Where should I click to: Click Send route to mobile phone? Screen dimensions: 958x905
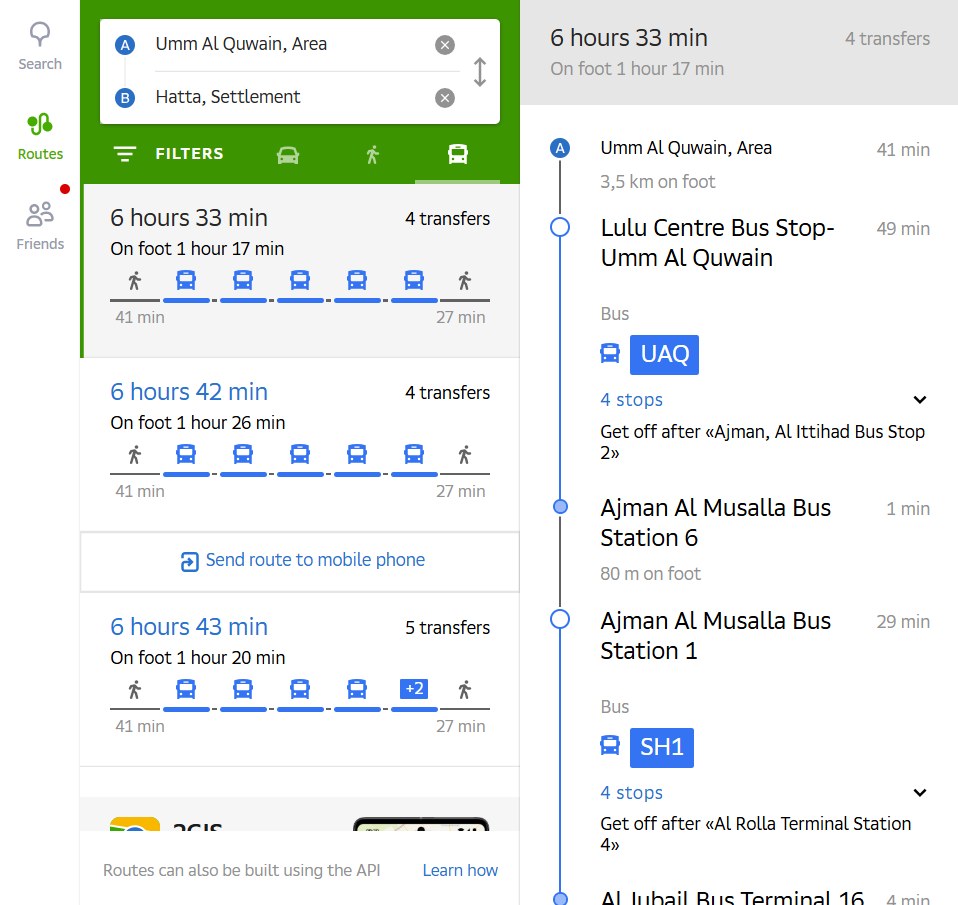pyautogui.click(x=302, y=560)
